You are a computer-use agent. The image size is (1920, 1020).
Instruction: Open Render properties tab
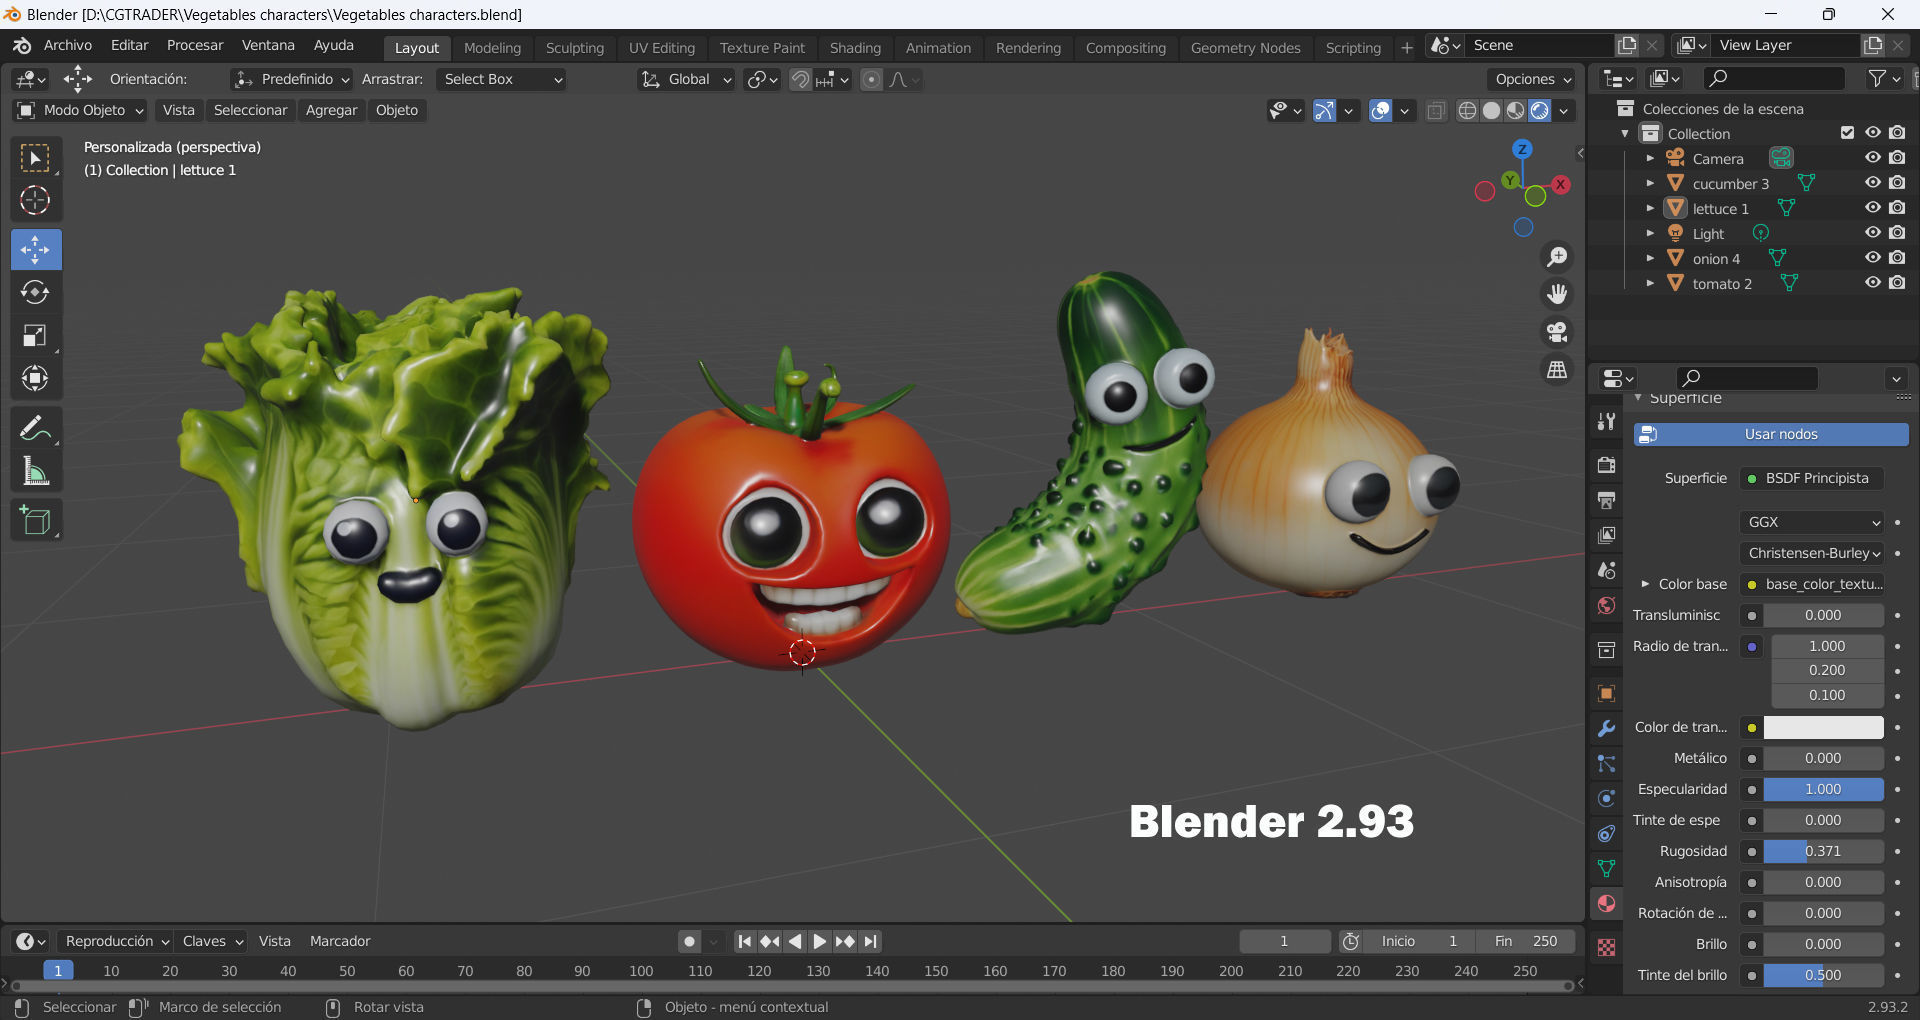(x=1606, y=465)
